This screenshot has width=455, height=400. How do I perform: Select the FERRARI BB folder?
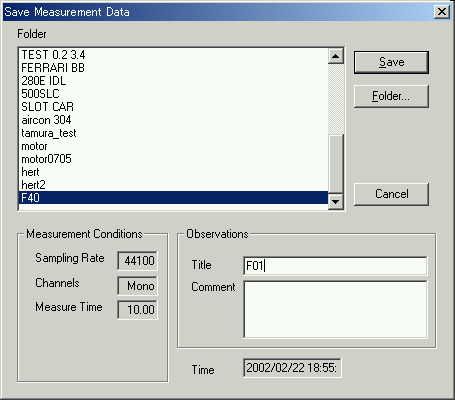[174, 68]
